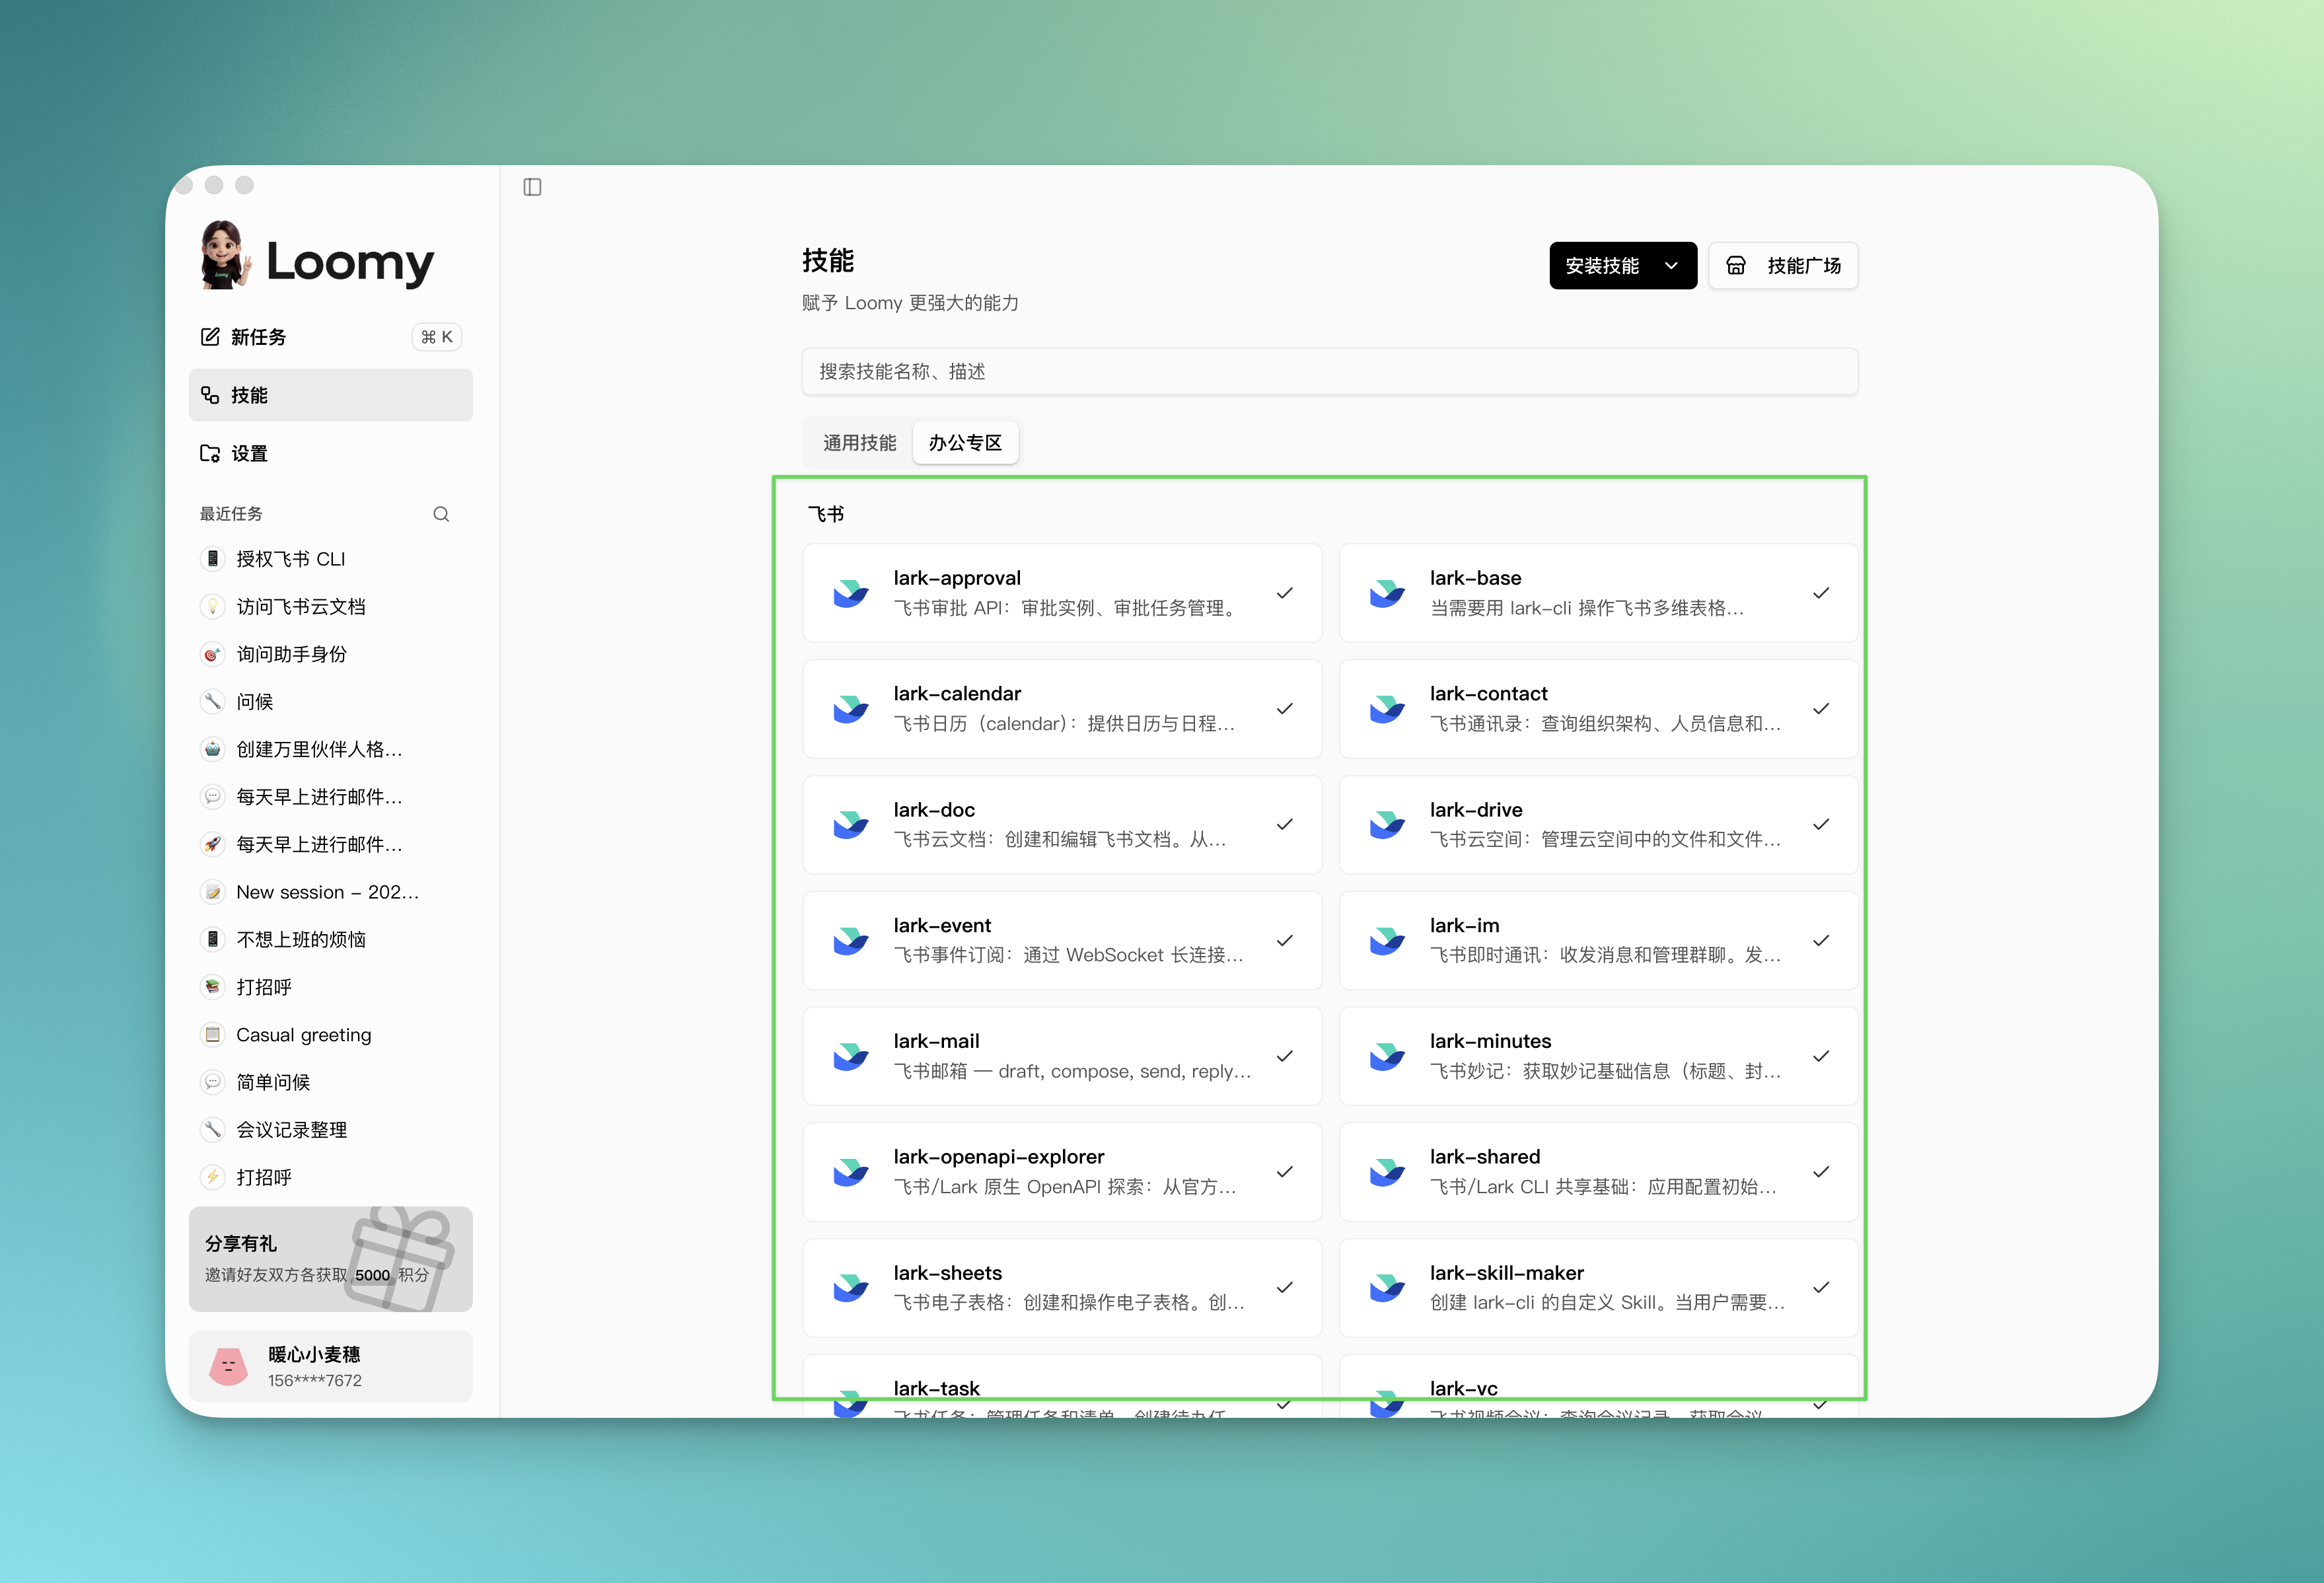2324x1583 pixels.
Task: Switch to the 通用技能 tab
Action: point(859,443)
